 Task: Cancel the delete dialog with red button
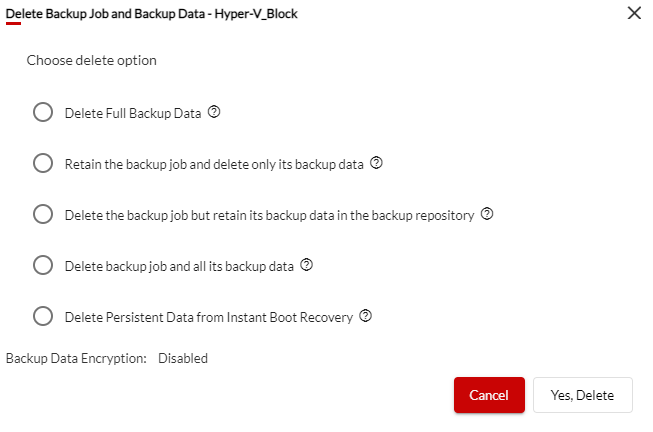point(489,395)
